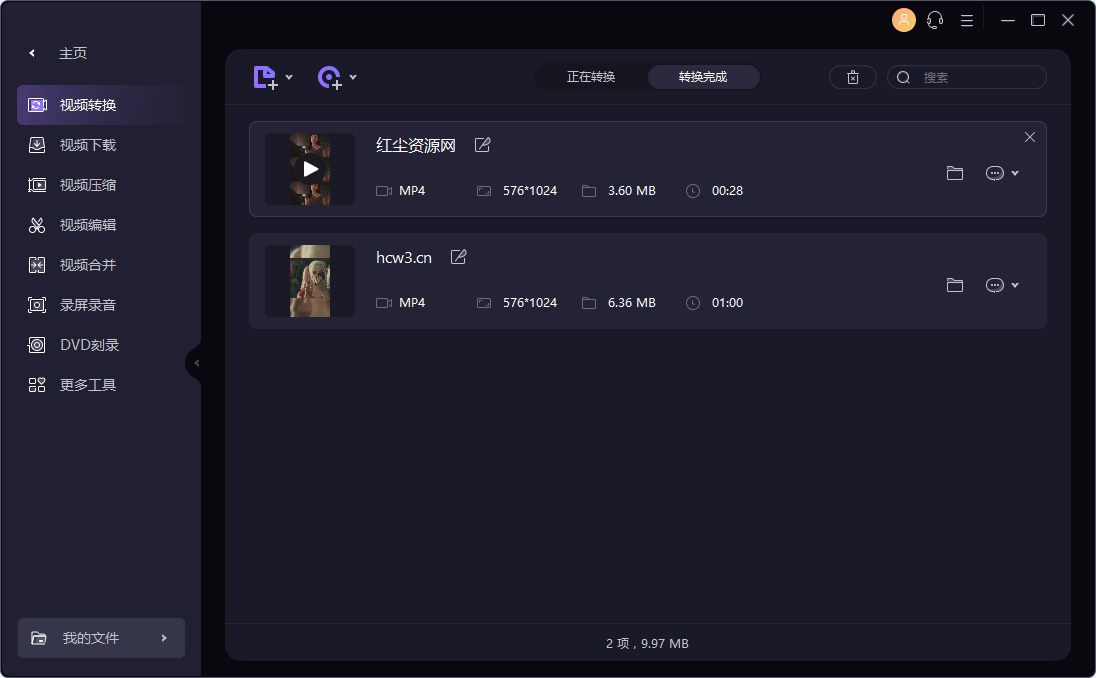The height and width of the screenshot is (678, 1096).
Task: Play the 红尘资源网 video thumbnail
Action: coord(310,169)
